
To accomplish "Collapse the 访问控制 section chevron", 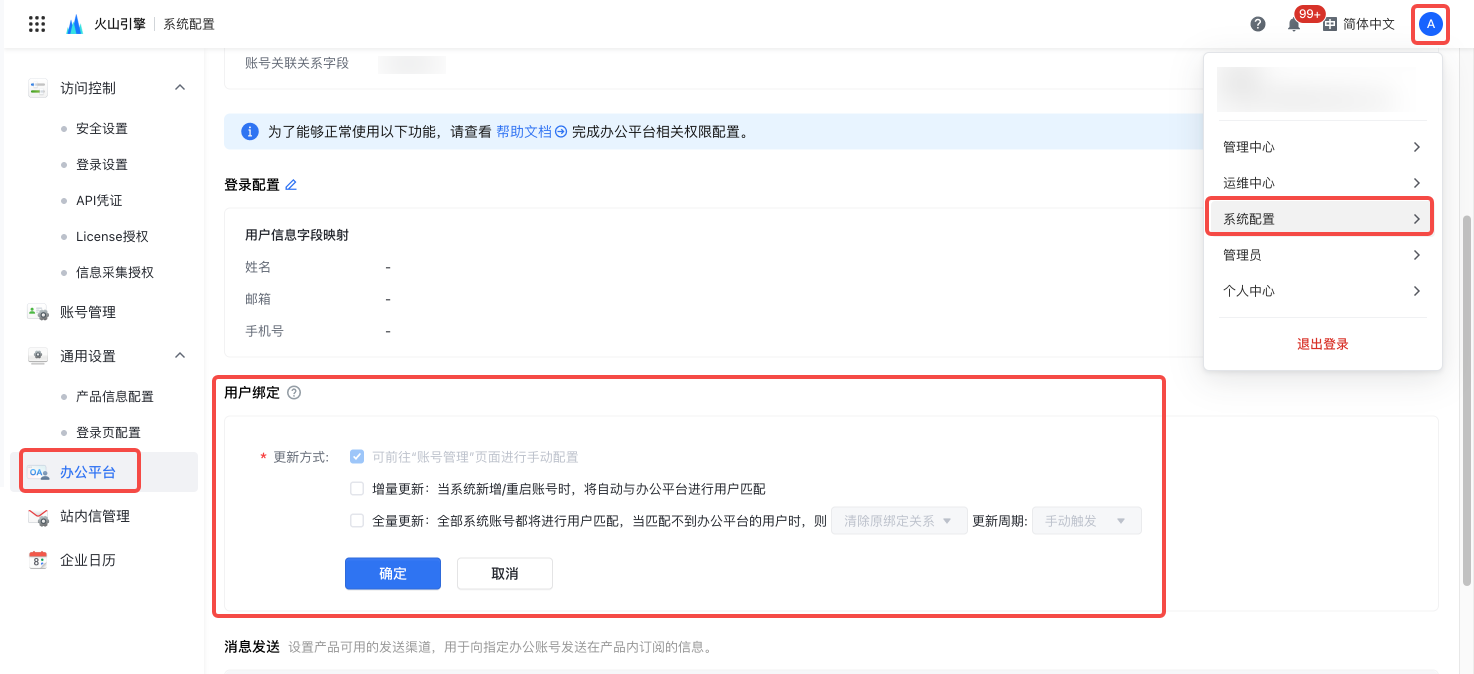I will click(180, 88).
